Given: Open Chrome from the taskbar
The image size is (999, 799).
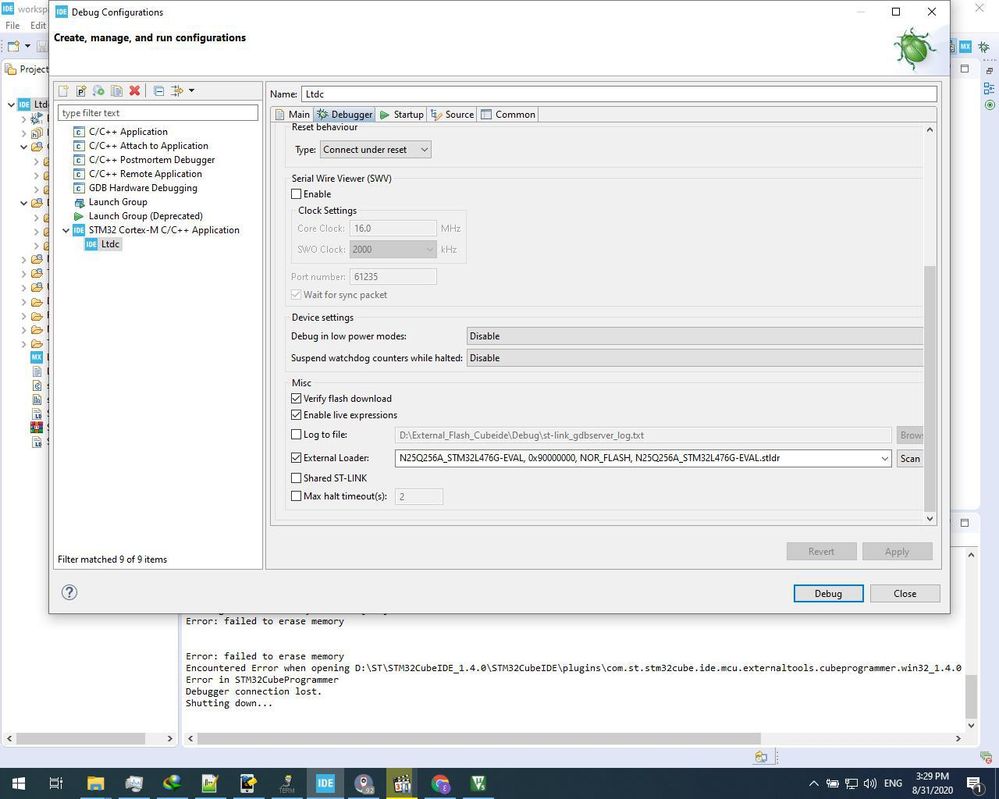Looking at the screenshot, I should coord(440,783).
